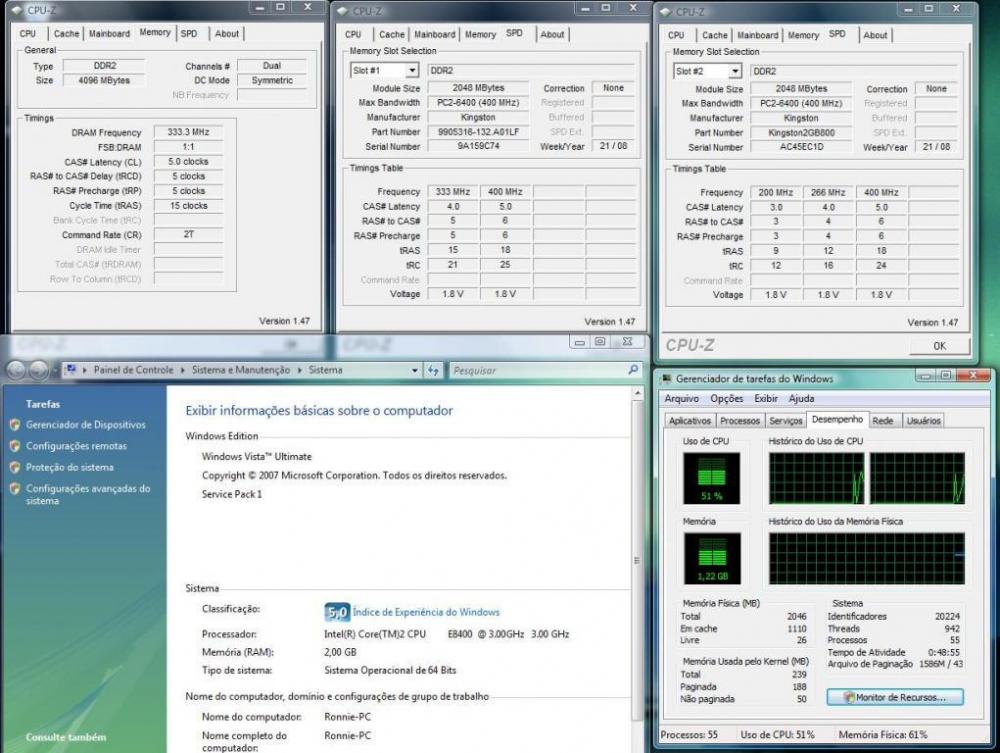Viewport: 1000px width, 753px height.
Task: Click the shield icon beside Gerenciador de Dispositivos
Action: coord(14,425)
